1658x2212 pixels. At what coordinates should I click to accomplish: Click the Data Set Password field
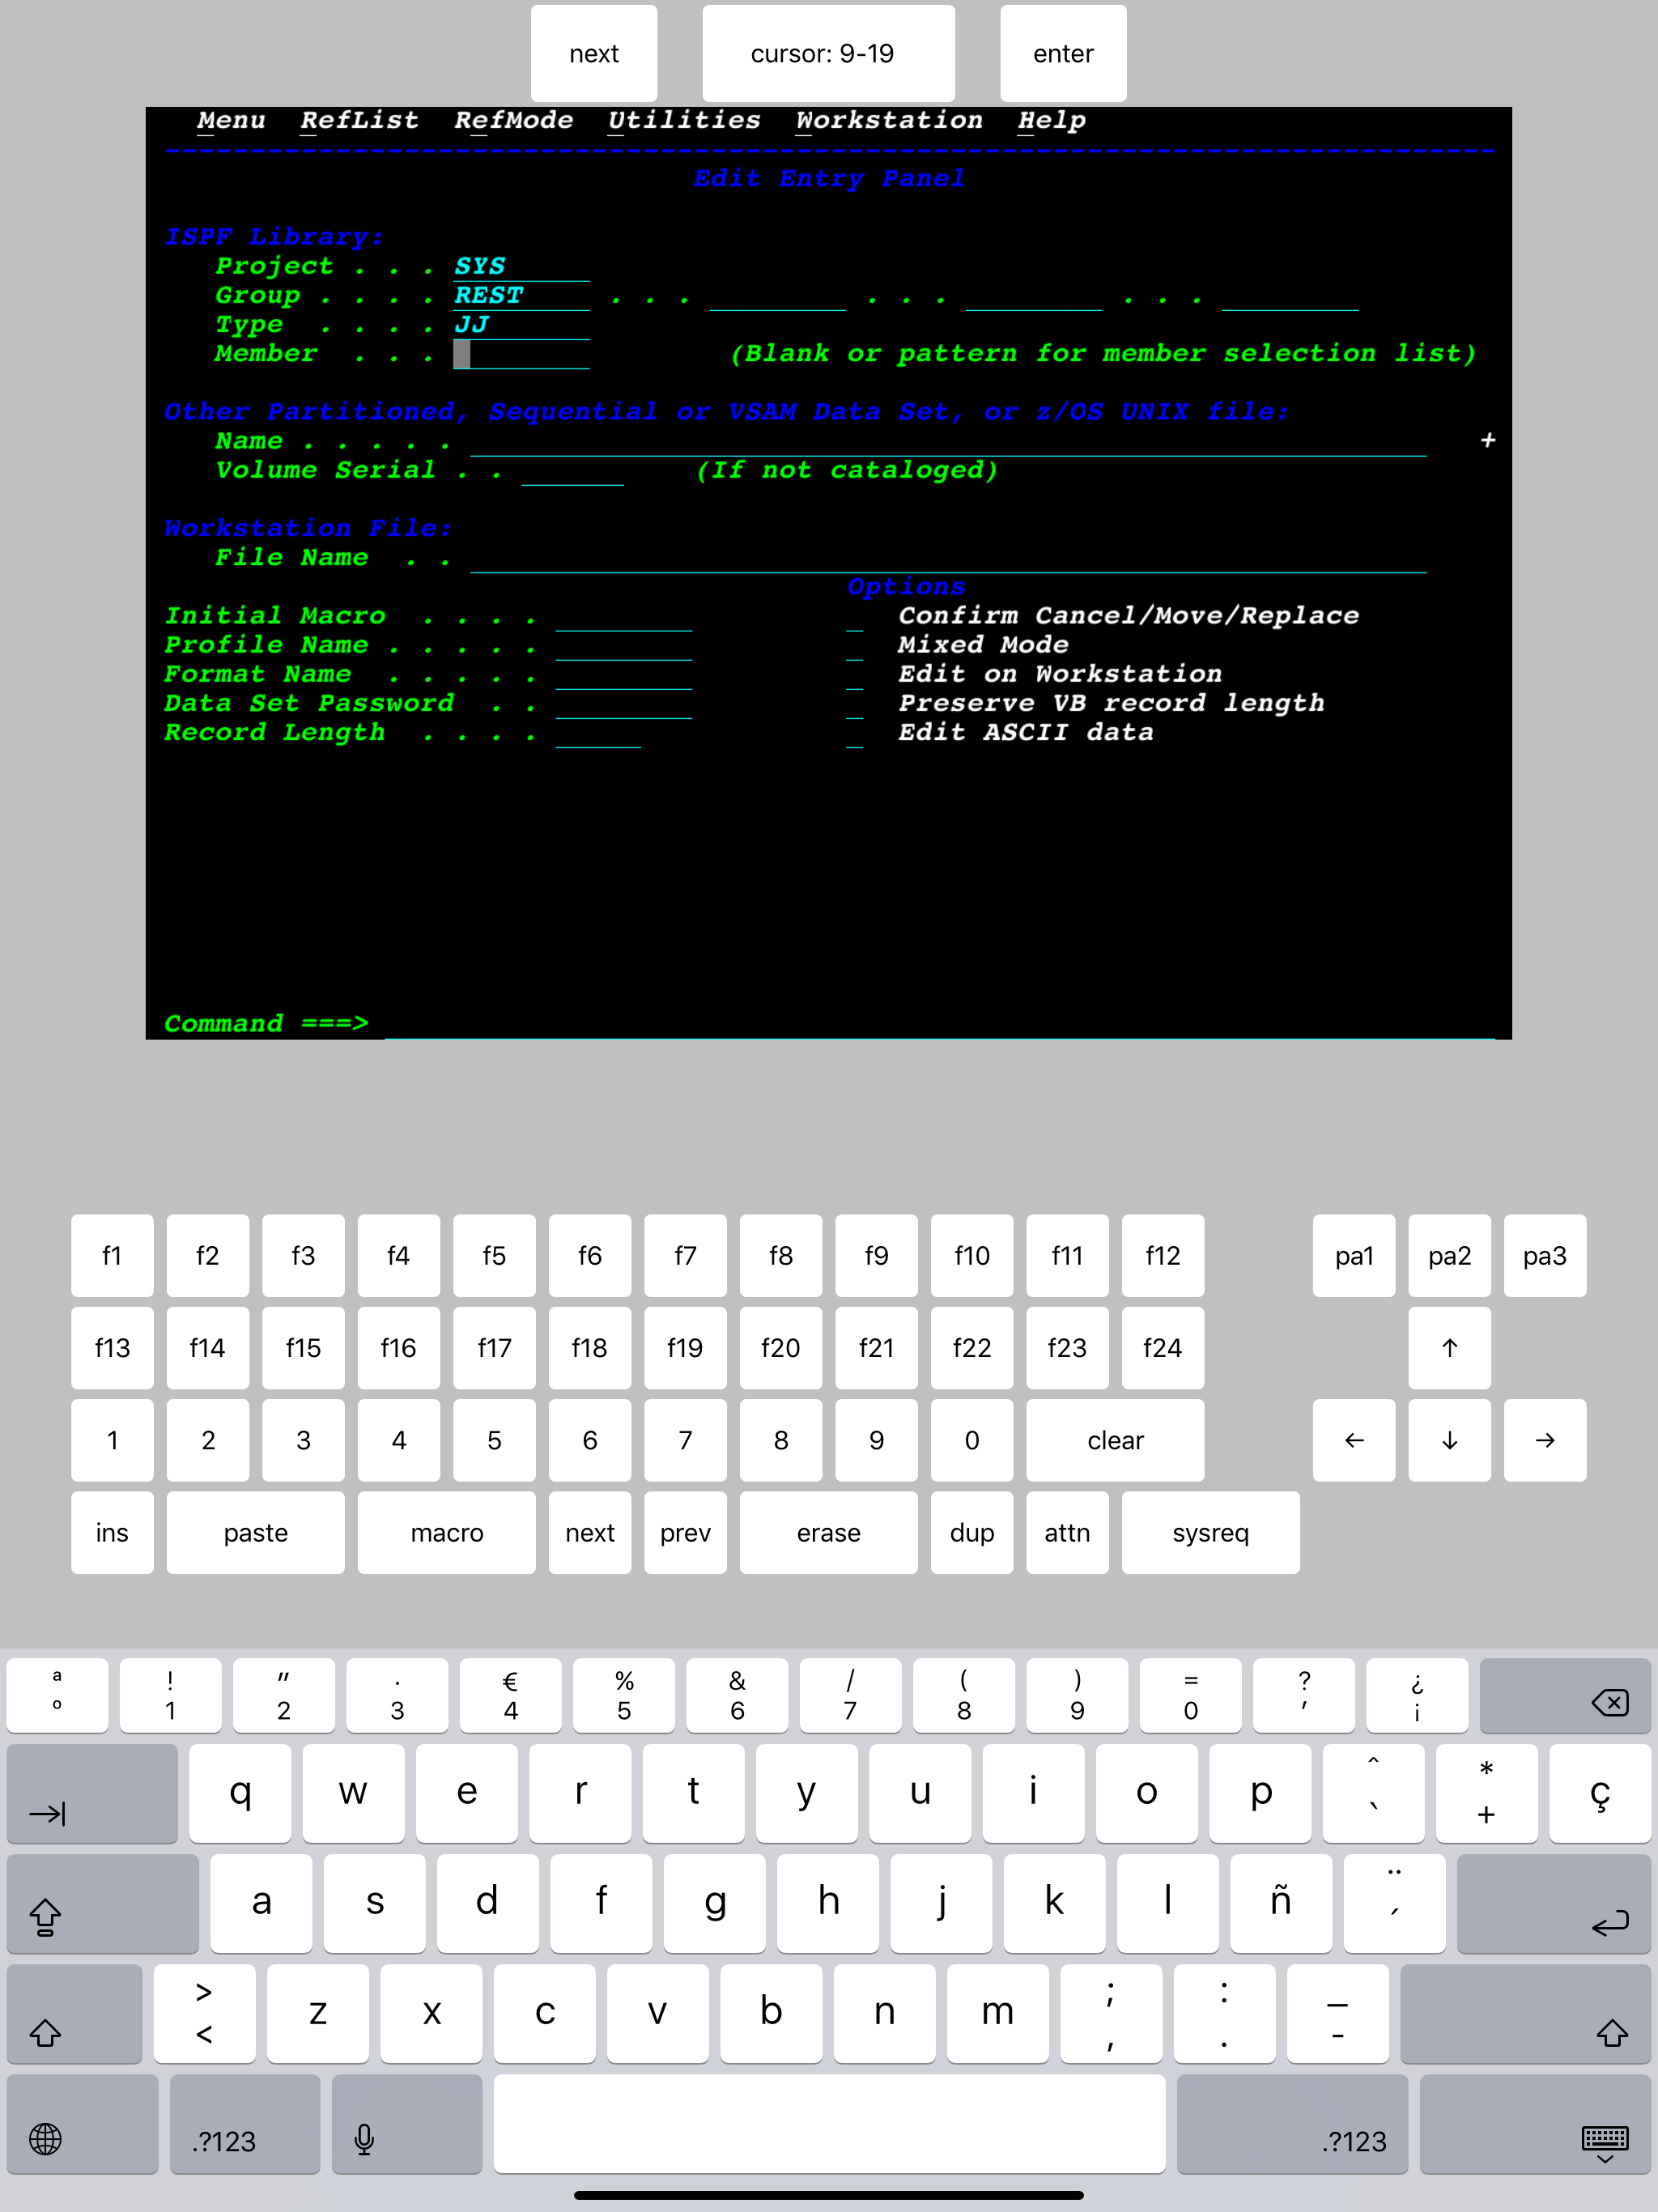623,704
